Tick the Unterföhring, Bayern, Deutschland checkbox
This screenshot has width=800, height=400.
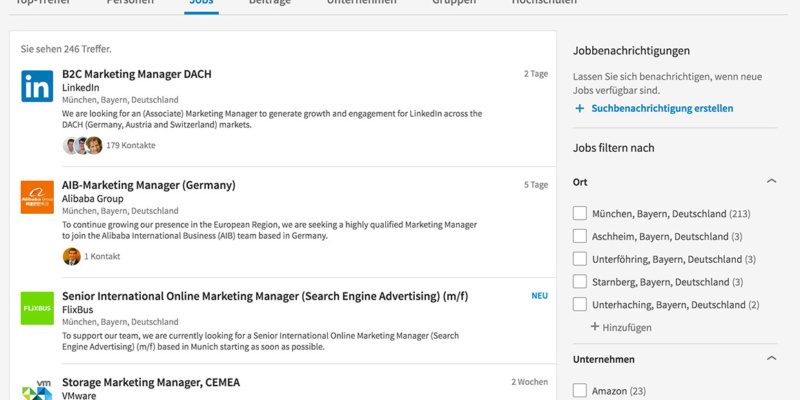coord(580,259)
